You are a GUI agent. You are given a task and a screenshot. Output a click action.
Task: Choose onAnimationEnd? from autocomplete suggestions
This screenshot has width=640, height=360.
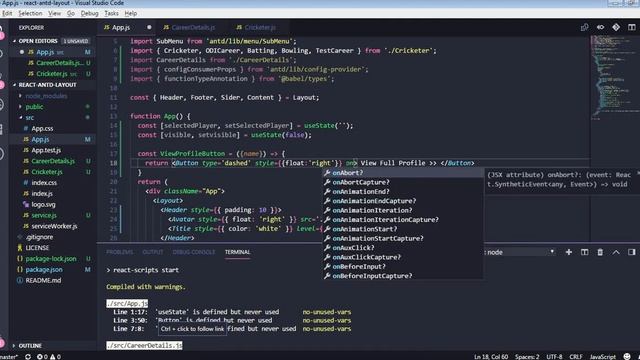pyautogui.click(x=403, y=191)
